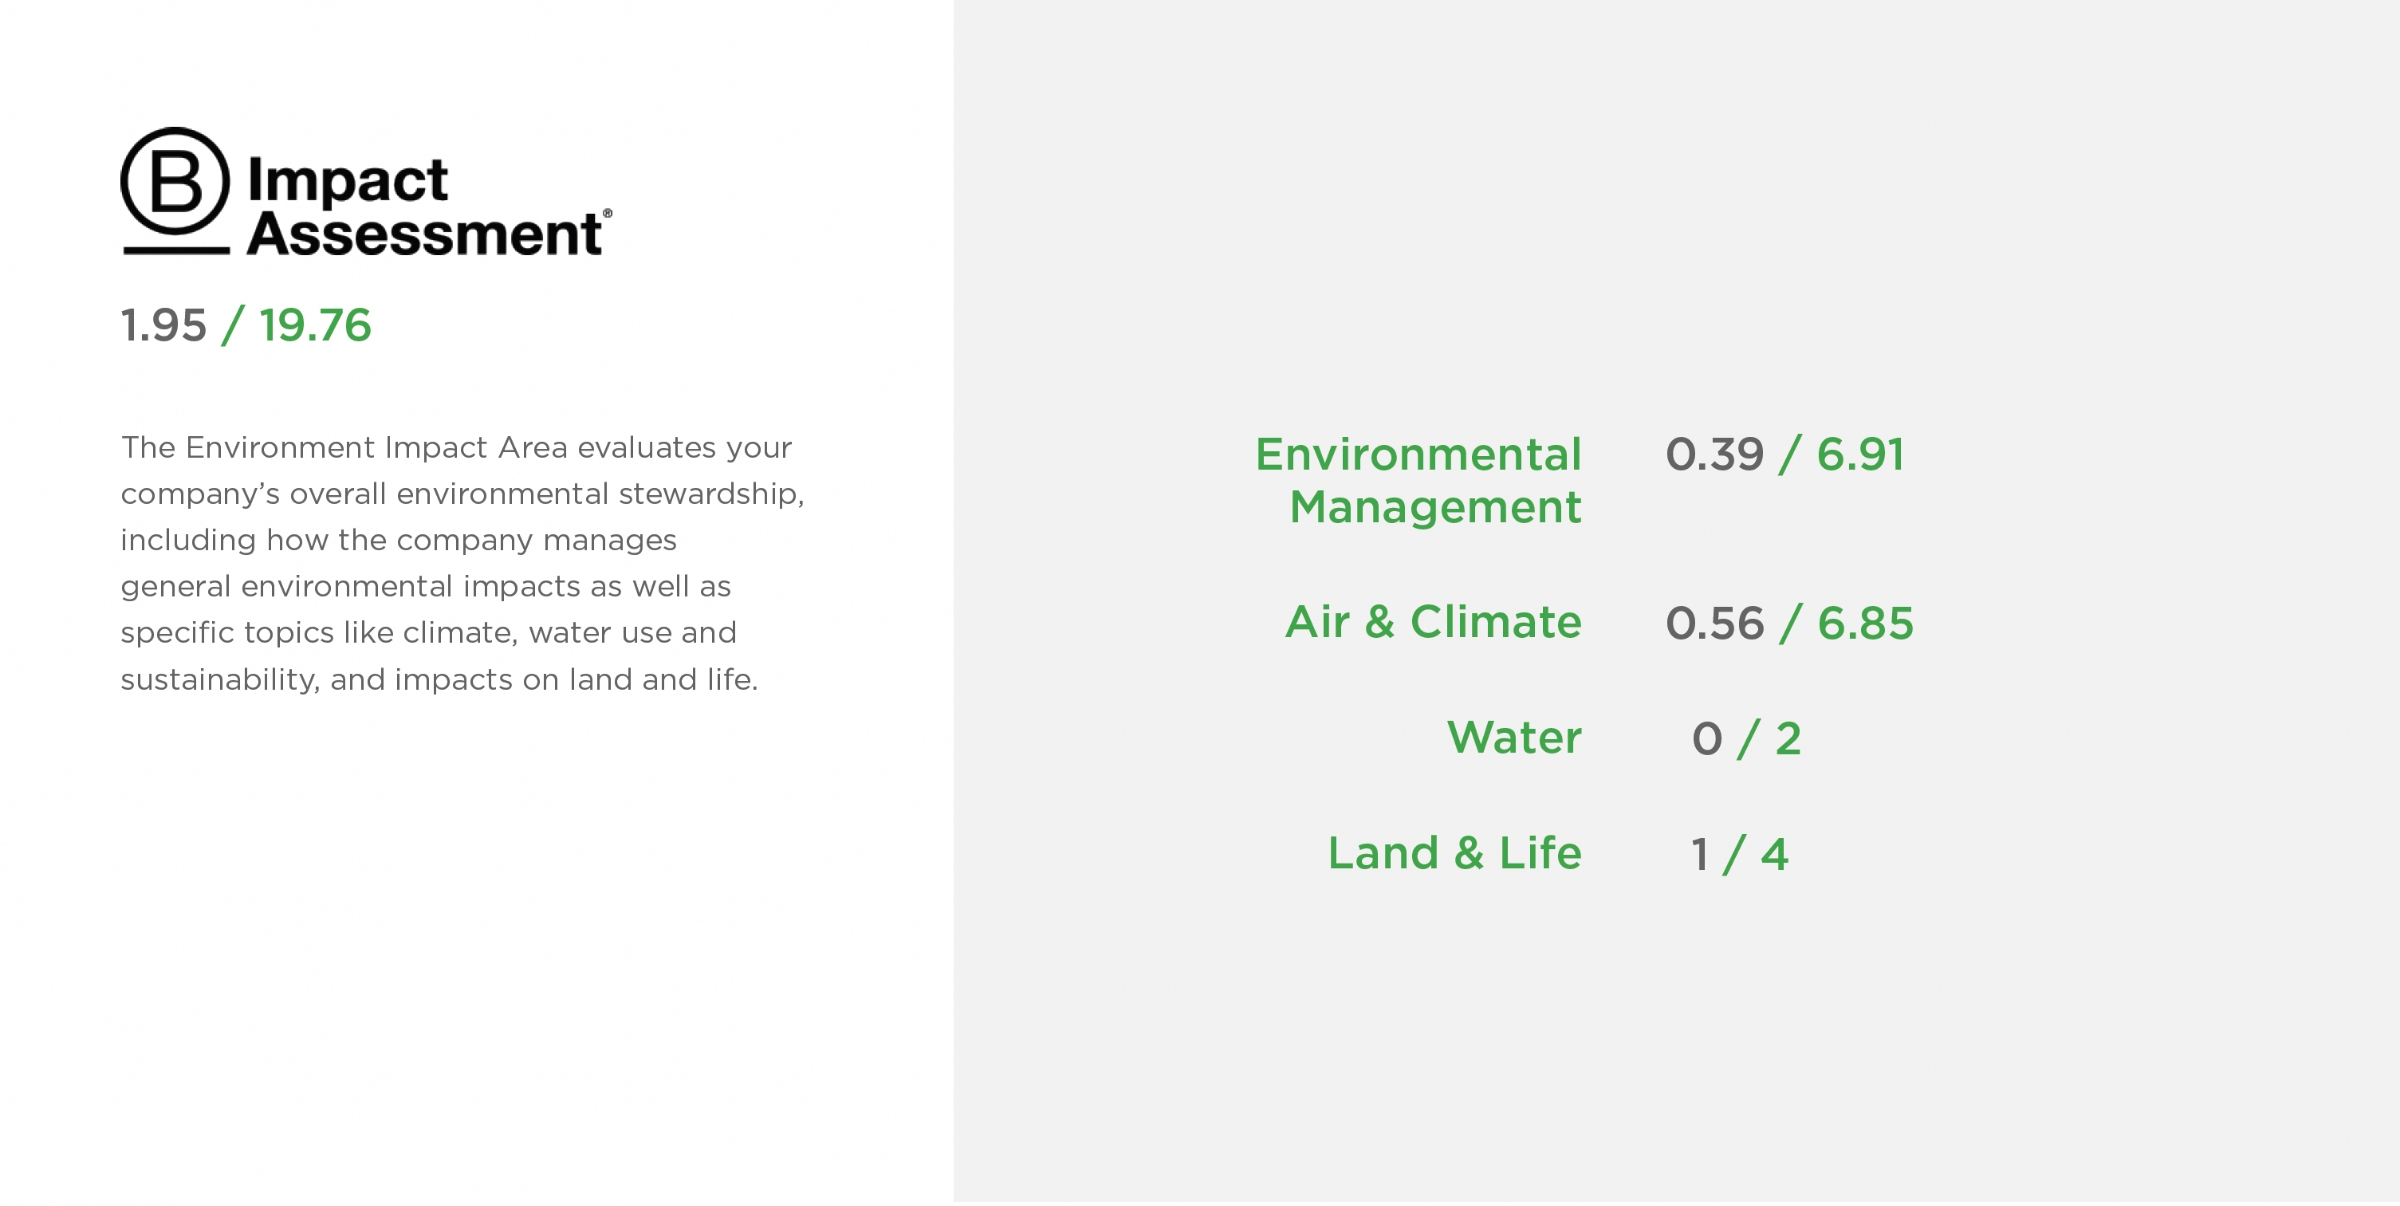Image resolution: width=2400 pixels, height=1206 pixels.
Task: Open the Land & Life category
Action: point(1454,853)
